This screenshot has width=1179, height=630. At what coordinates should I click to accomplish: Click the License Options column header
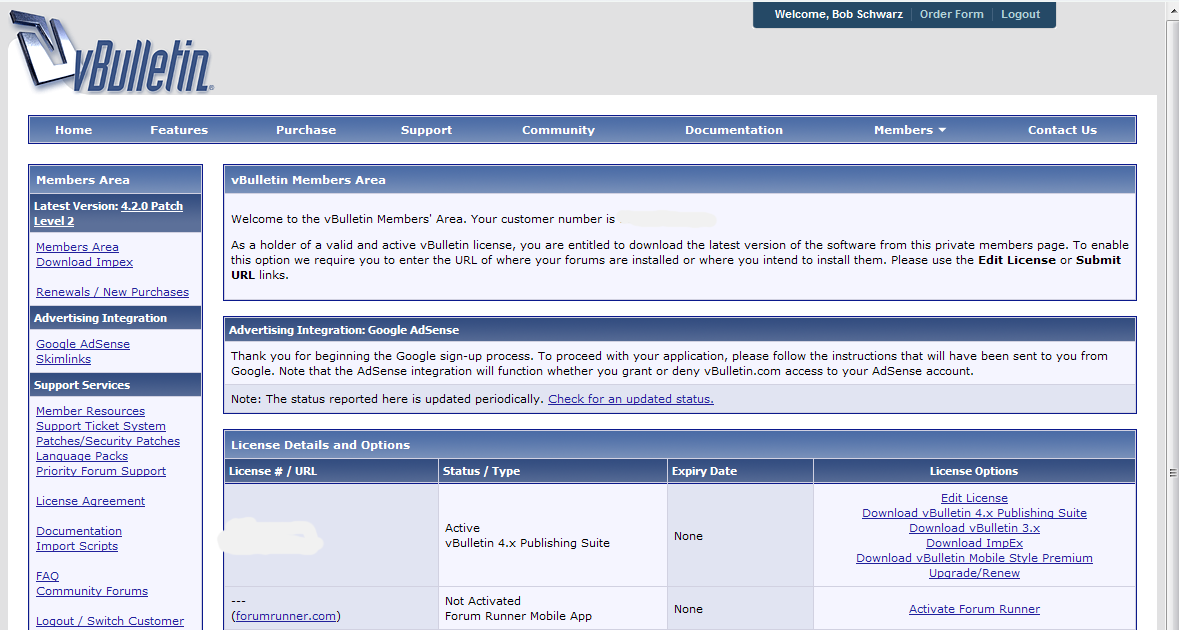pos(974,471)
